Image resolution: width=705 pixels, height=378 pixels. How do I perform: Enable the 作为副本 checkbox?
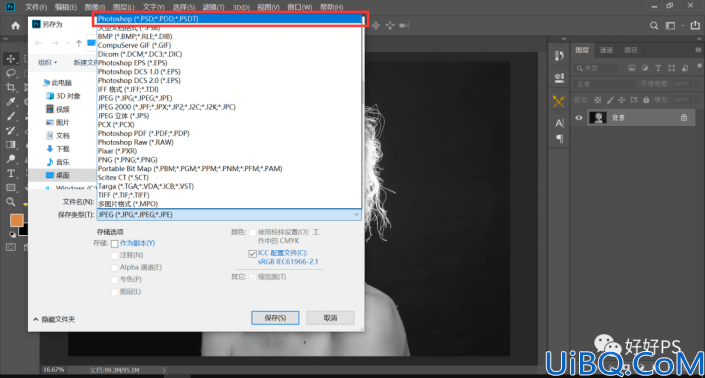click(115, 244)
